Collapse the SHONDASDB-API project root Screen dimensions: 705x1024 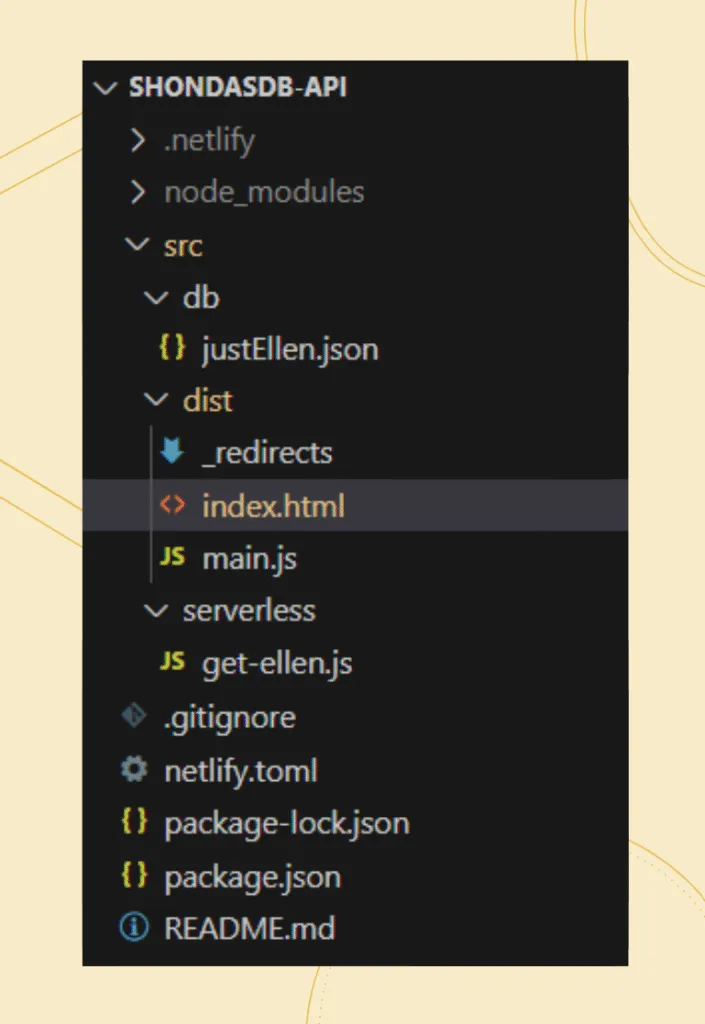point(107,88)
